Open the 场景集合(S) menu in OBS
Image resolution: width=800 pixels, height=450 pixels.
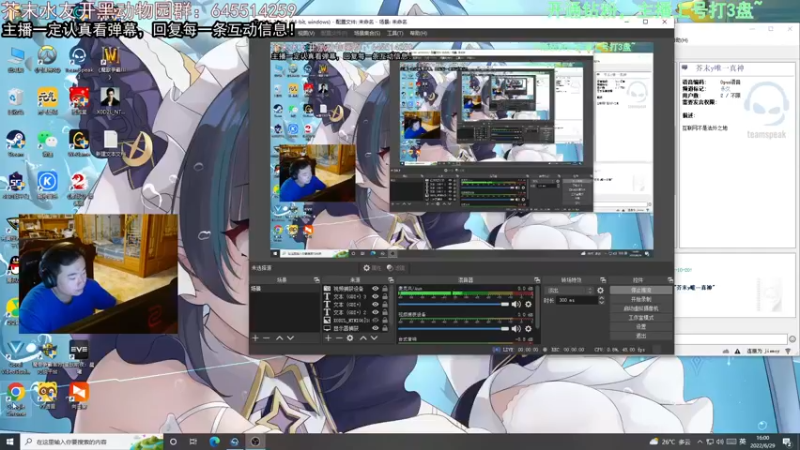(367, 33)
